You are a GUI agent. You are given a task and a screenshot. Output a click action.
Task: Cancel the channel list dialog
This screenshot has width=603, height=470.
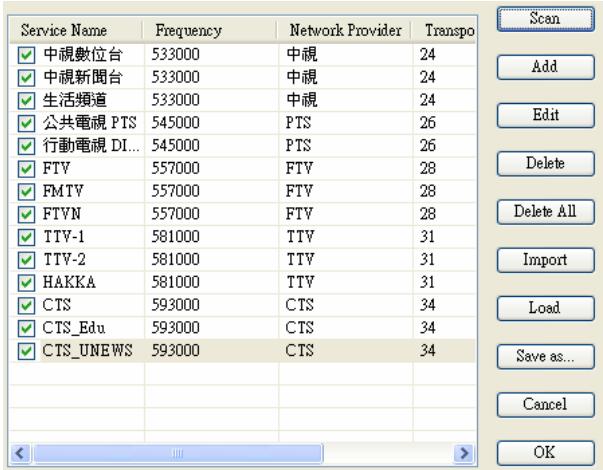545,405
